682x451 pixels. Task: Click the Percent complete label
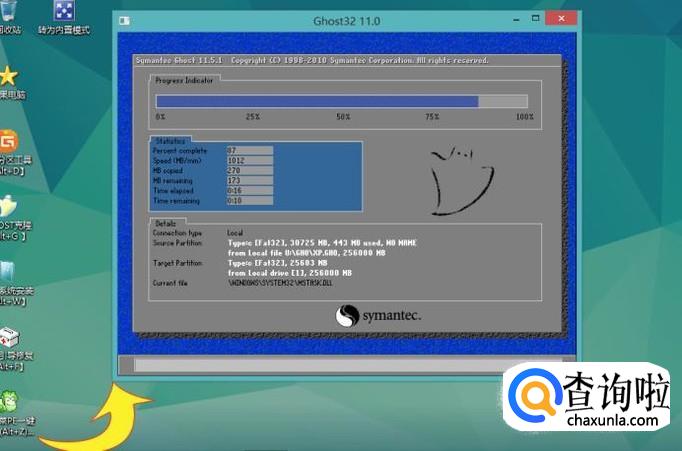[x=180, y=150]
